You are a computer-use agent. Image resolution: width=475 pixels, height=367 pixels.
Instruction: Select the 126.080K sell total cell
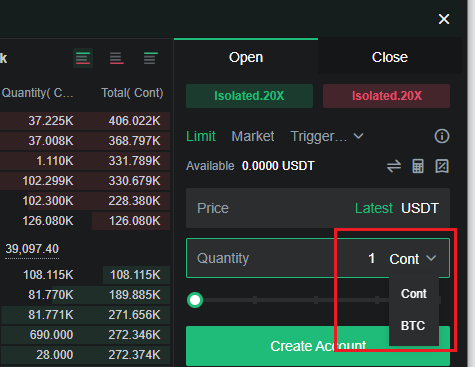click(135, 221)
